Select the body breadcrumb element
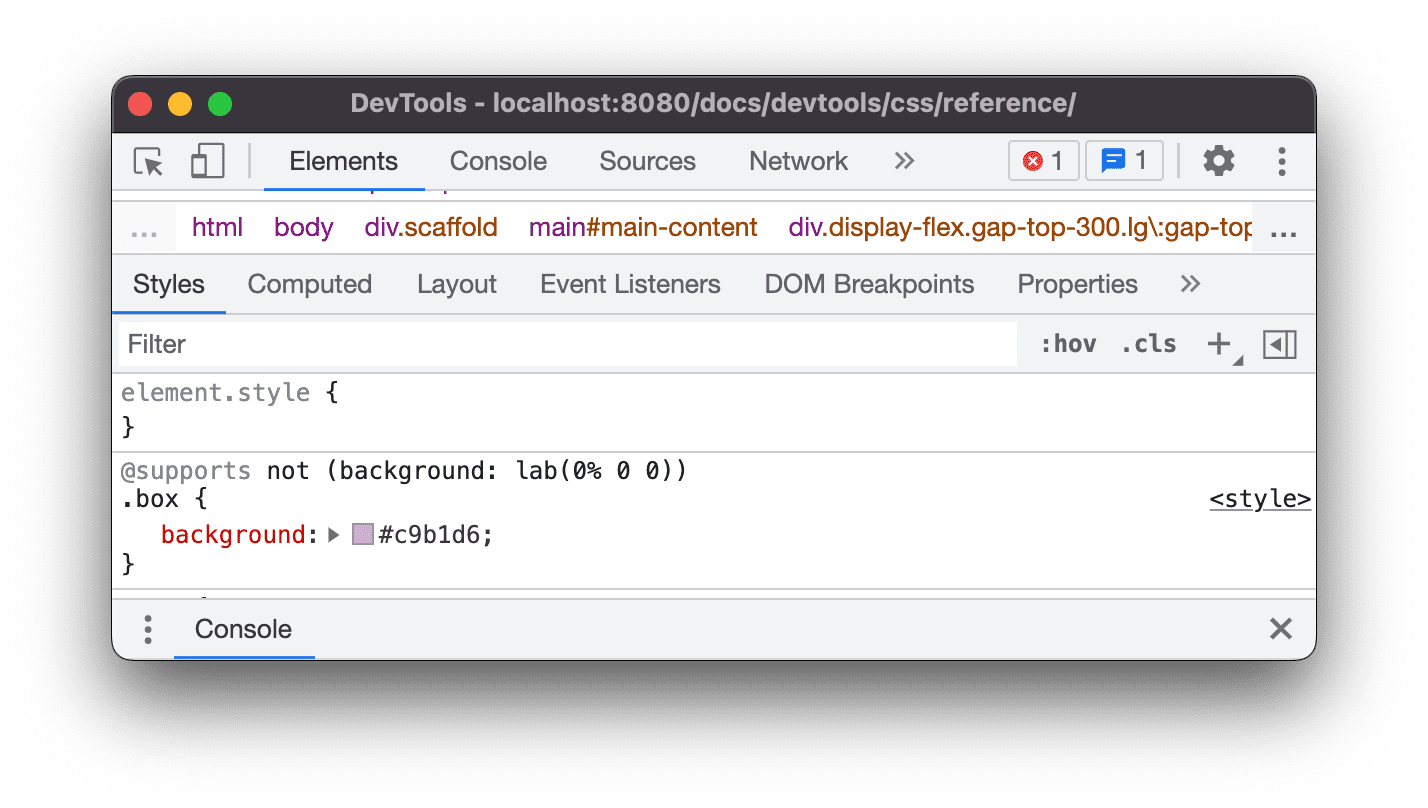1428x808 pixels. [303, 227]
